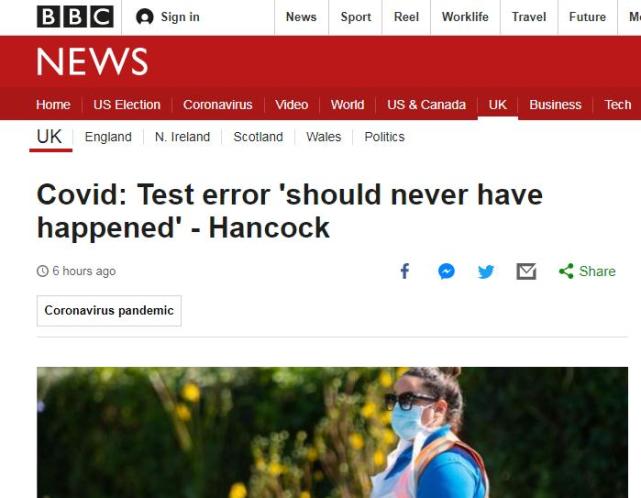Open the green Share options

[587, 271]
